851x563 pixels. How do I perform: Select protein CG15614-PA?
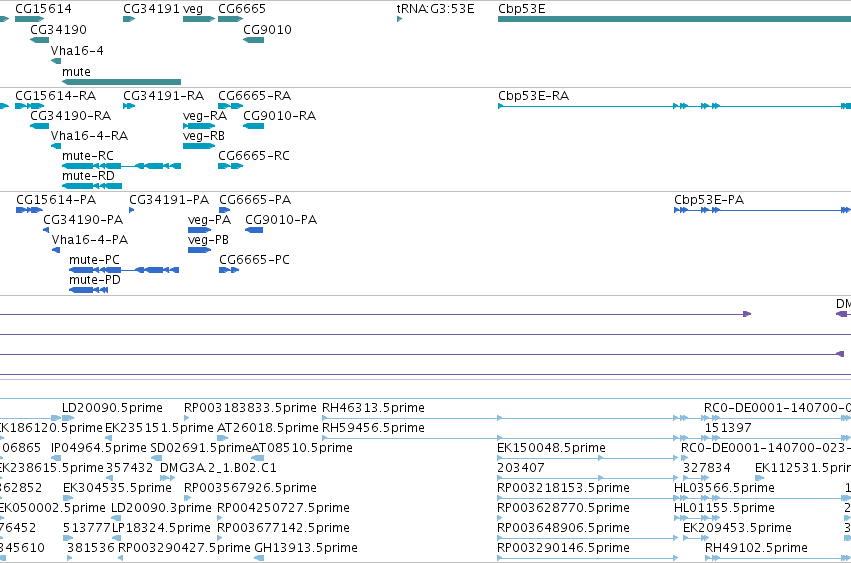click(x=56, y=200)
